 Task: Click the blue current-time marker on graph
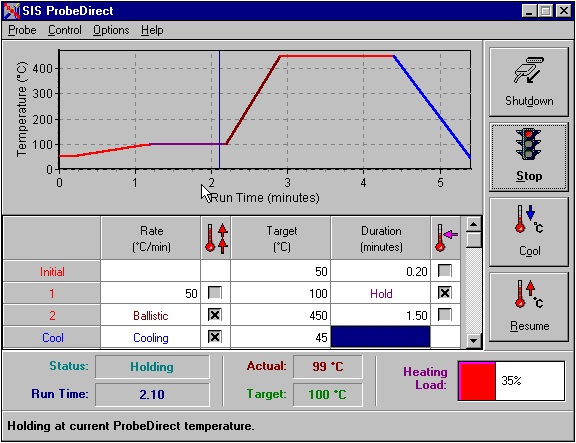pos(219,110)
